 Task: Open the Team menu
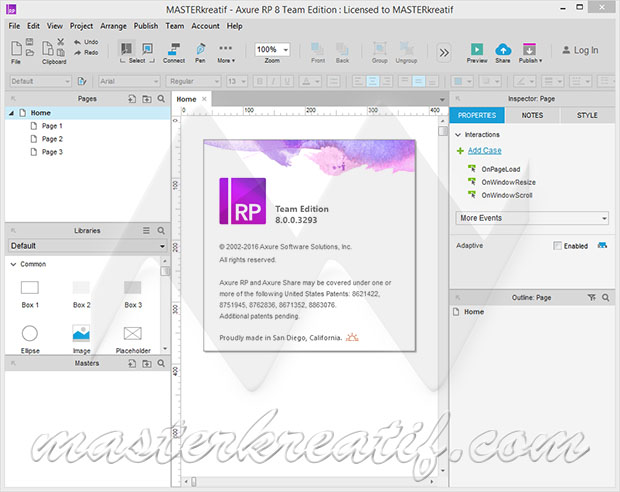[x=175, y=26]
